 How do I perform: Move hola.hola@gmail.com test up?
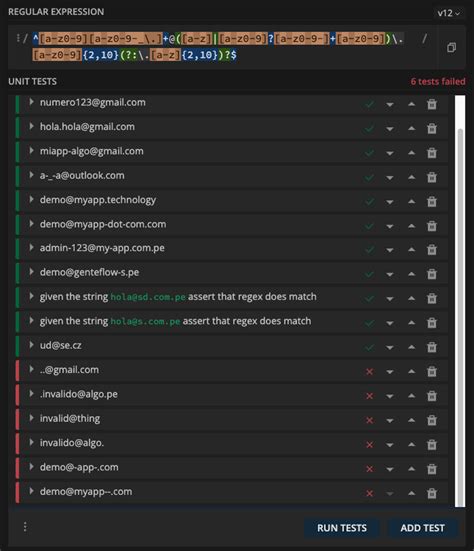pos(411,129)
